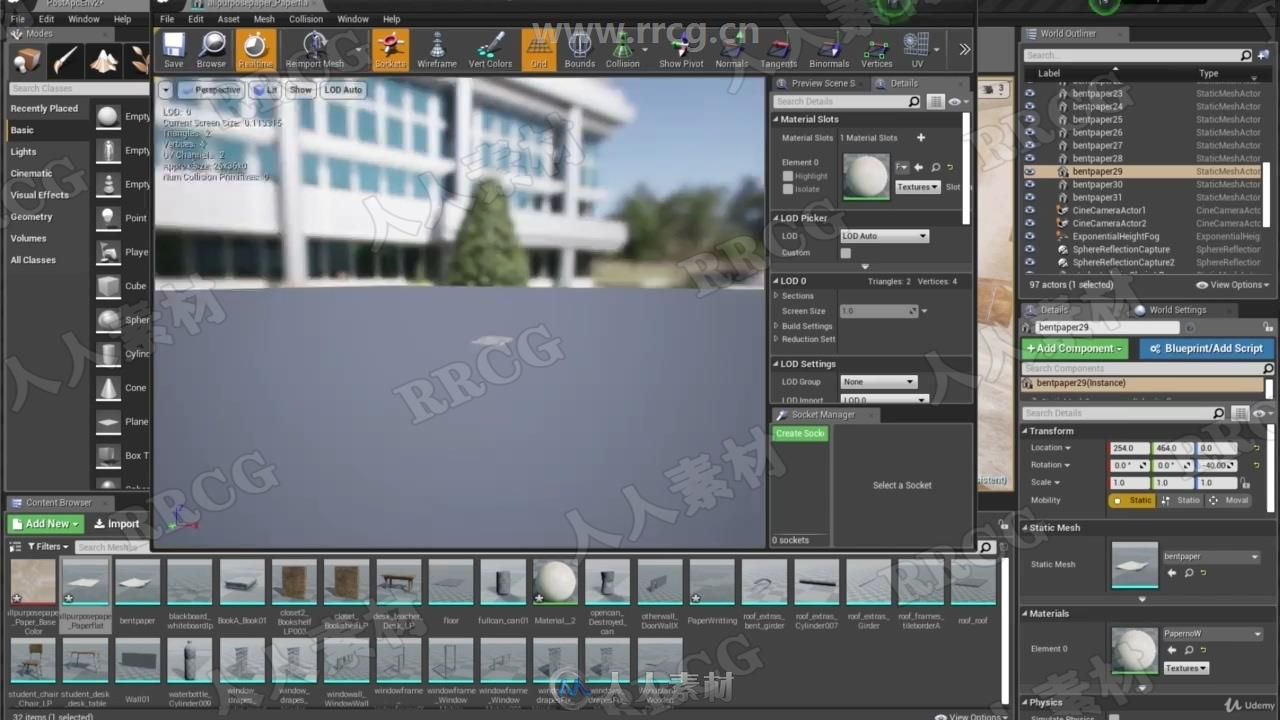Add a Plane from Basic classes
This screenshot has height=720, width=1280.
point(122,422)
